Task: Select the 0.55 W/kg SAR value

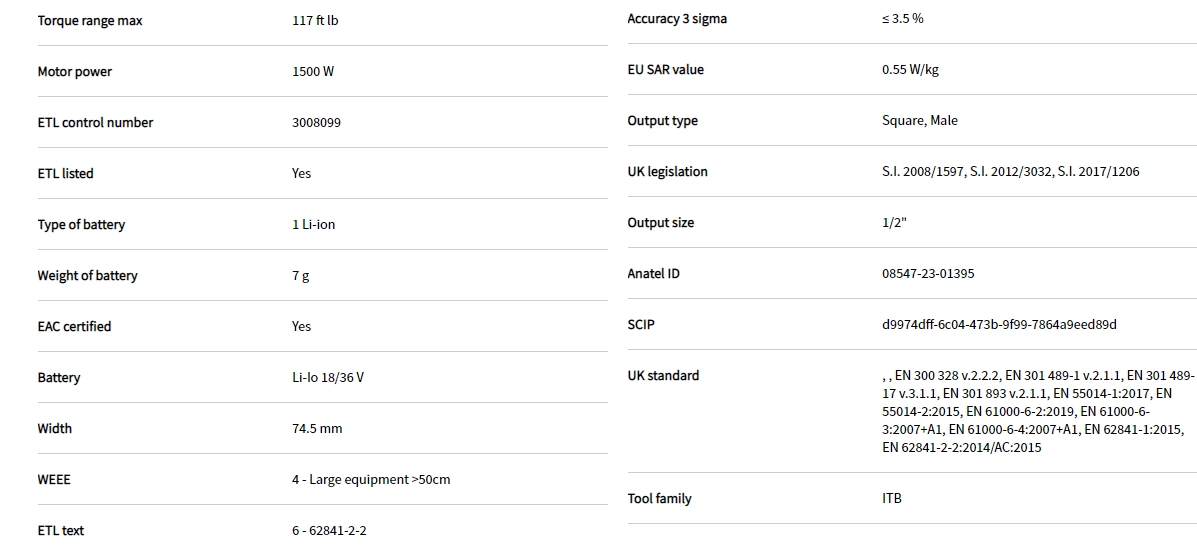Action: point(910,70)
